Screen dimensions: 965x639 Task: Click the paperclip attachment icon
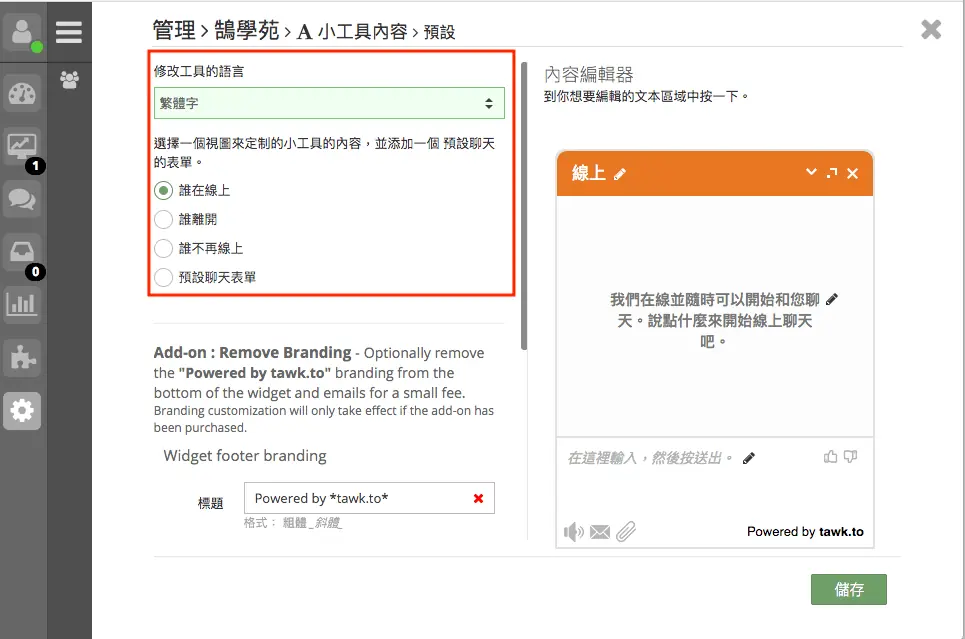click(626, 531)
